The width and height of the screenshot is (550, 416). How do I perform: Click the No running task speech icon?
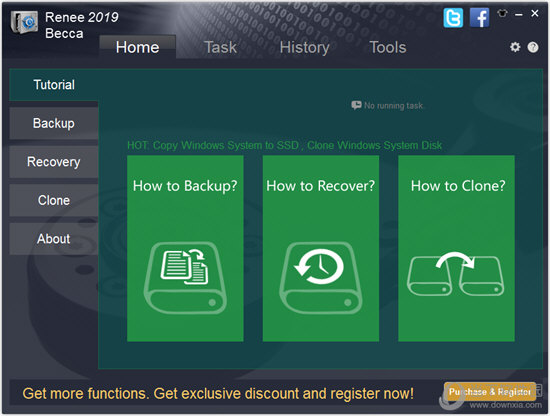(x=356, y=105)
